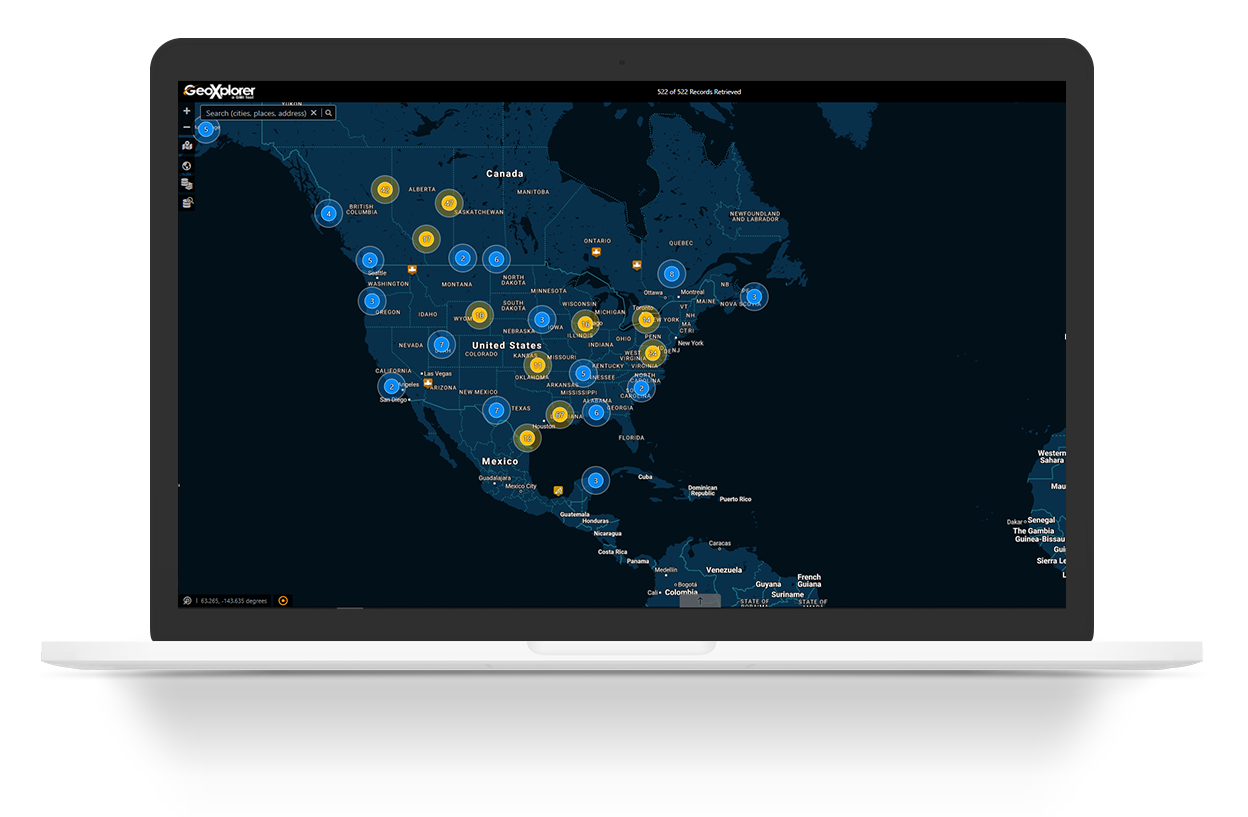
Task: Click the 'United States' map label
Action: coord(508,345)
